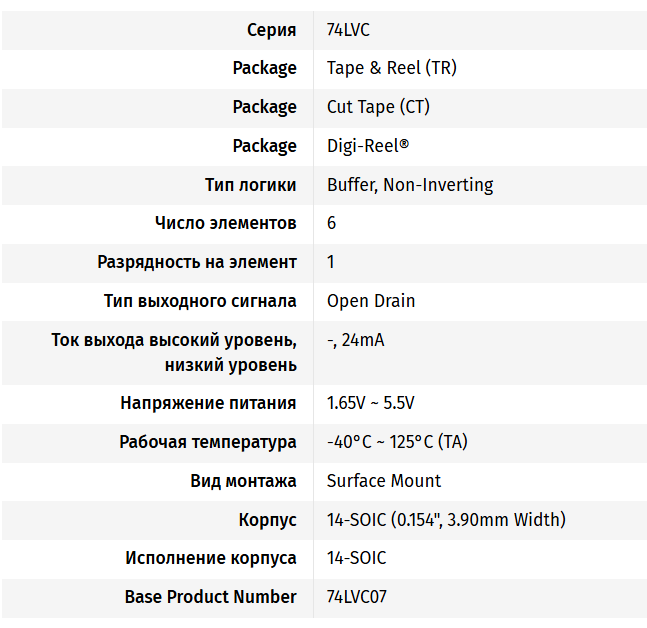Click the "Тип выходного сигнала" label
647x628 pixels.
click(x=200, y=301)
